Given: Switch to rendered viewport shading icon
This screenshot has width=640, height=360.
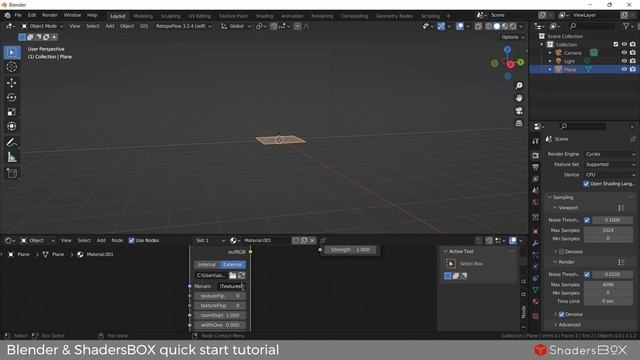Looking at the screenshot, I should (513, 26).
